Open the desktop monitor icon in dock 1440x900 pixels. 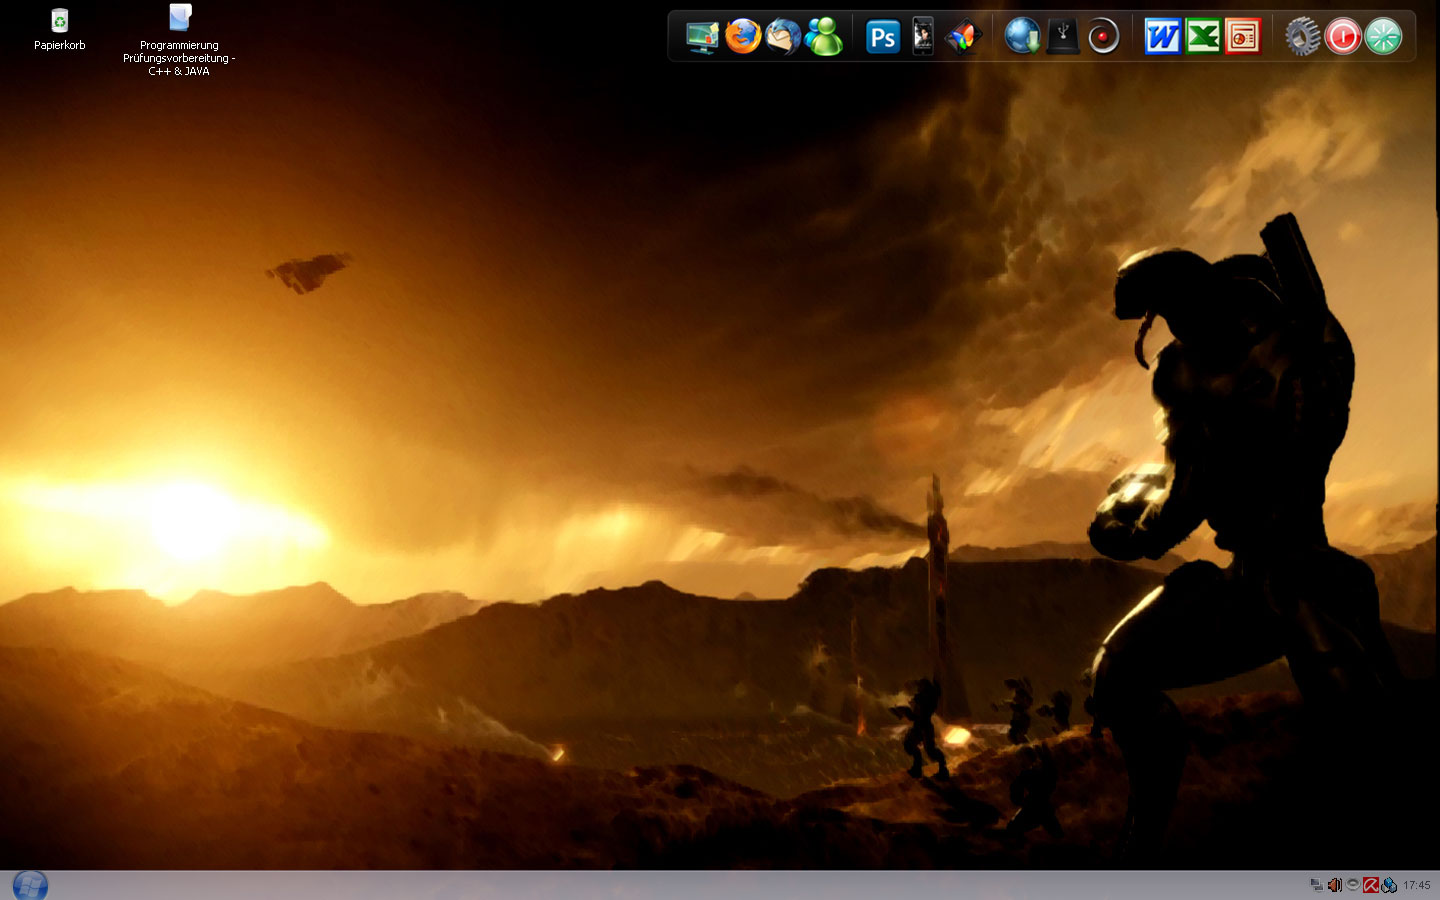coord(702,37)
